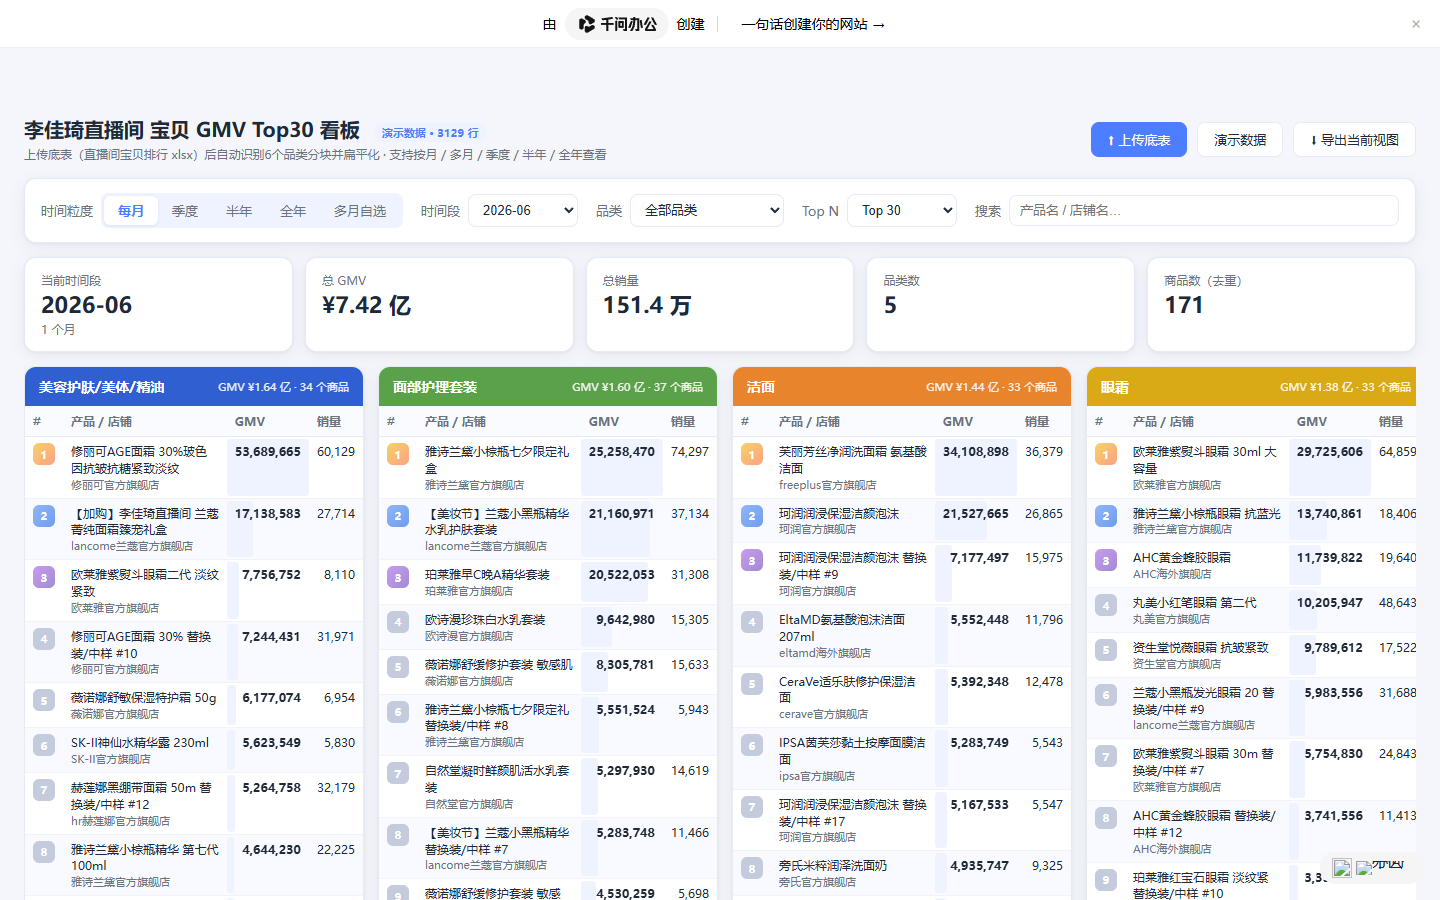1440x900 pixels.
Task: Click the 总 GMV value ¥7.42 亿
Action: tap(366, 305)
